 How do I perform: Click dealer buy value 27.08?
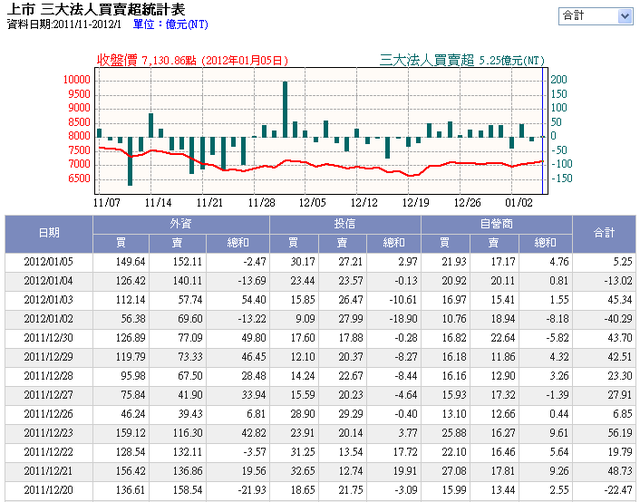click(x=453, y=471)
